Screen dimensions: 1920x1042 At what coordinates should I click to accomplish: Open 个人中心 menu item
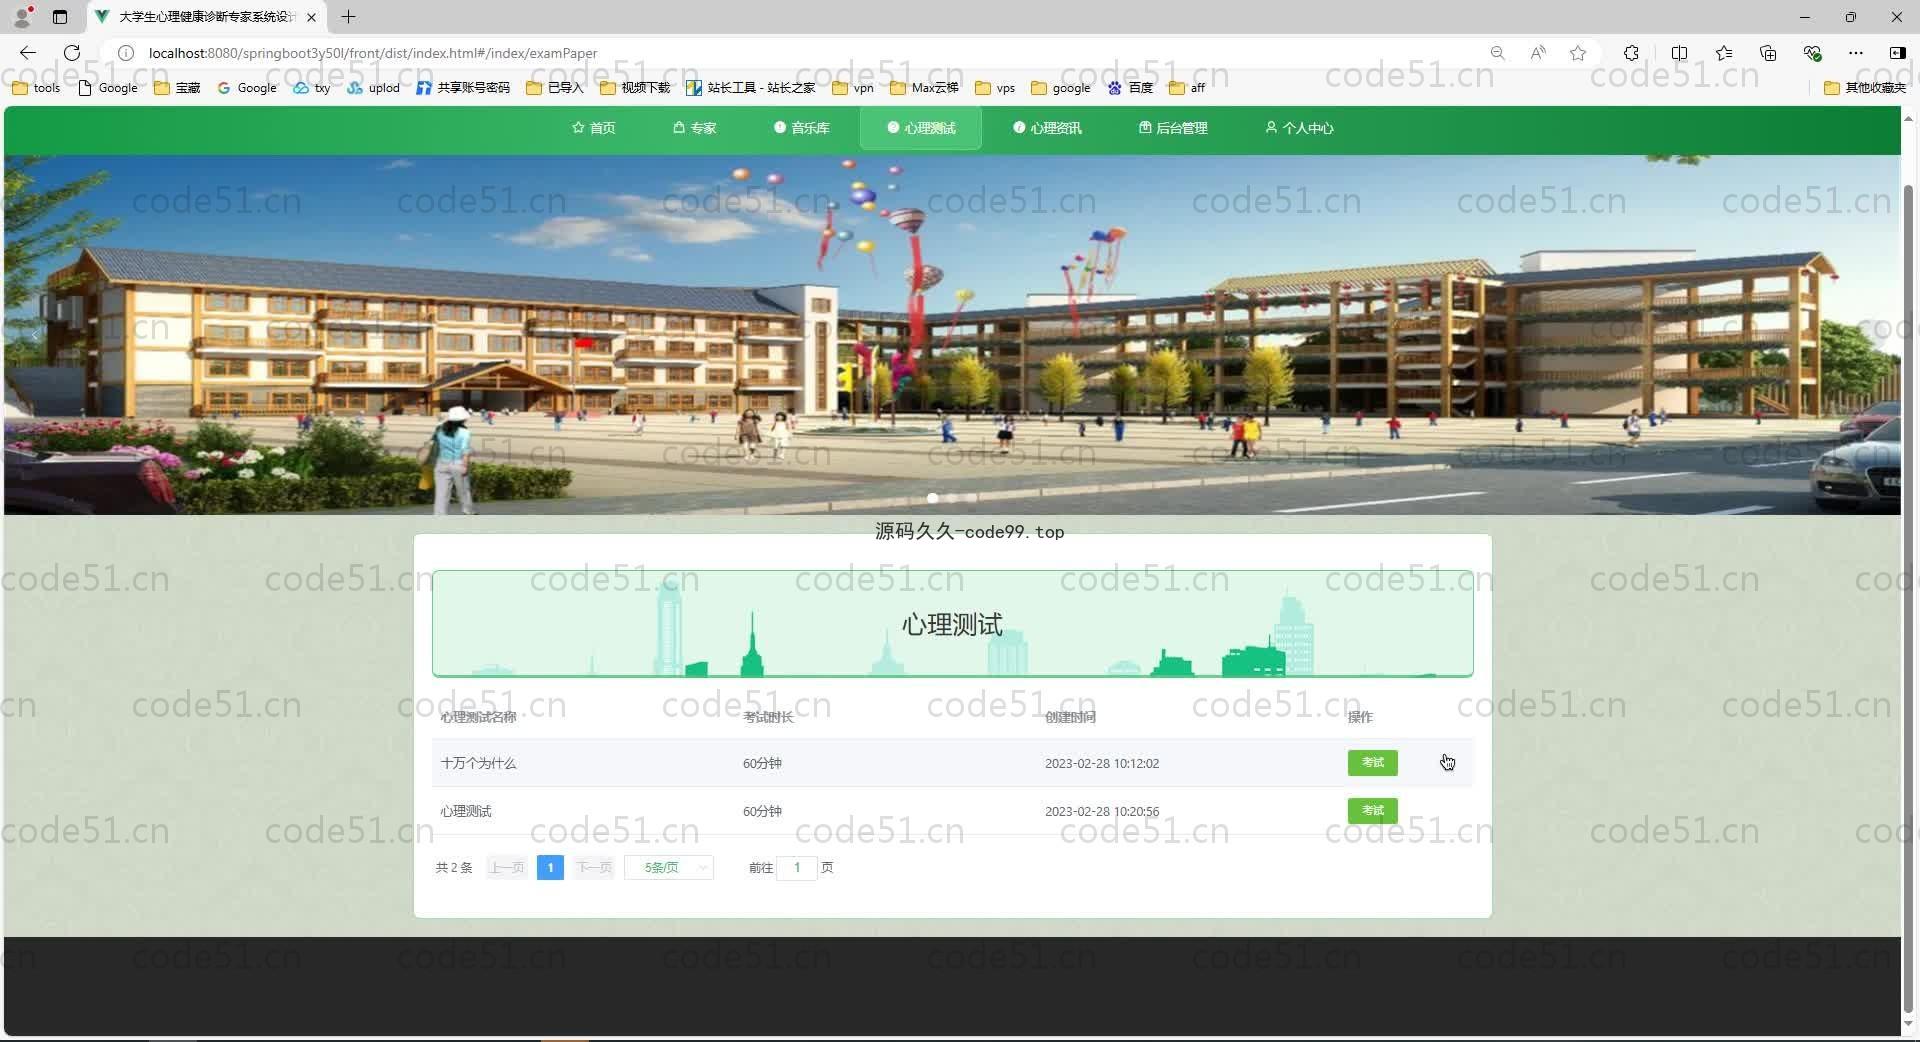pyautogui.click(x=1299, y=128)
